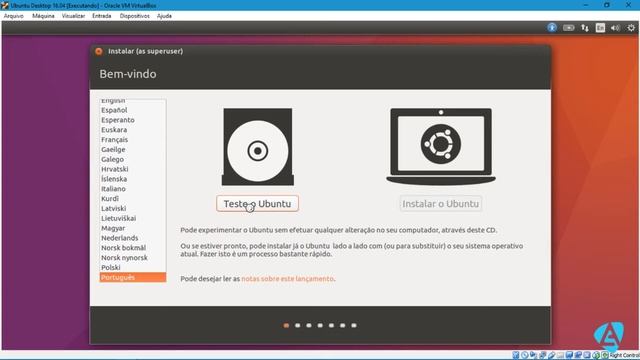Click the last white progress dot
Viewport: 640px width, 360px height.
click(x=354, y=325)
